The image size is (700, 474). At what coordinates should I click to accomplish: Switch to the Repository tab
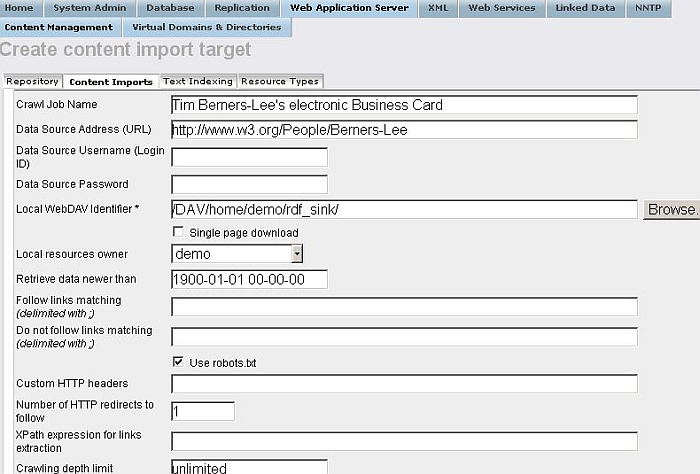32,81
